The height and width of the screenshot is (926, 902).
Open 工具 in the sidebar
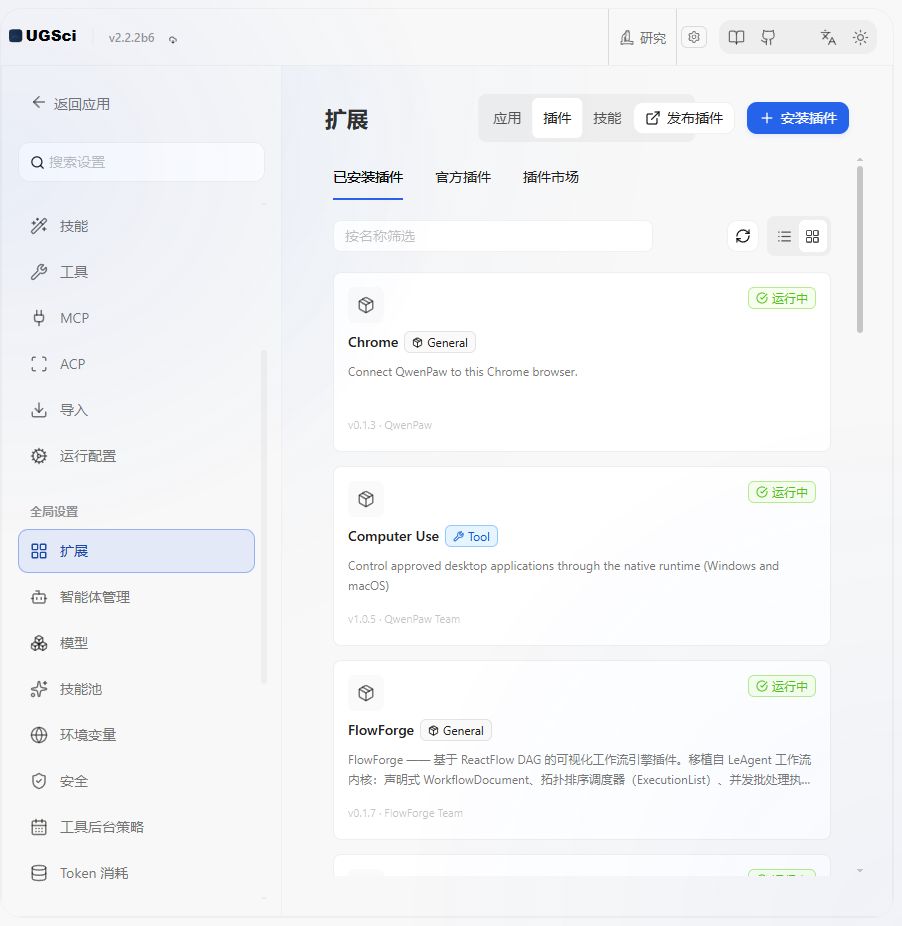(136, 272)
